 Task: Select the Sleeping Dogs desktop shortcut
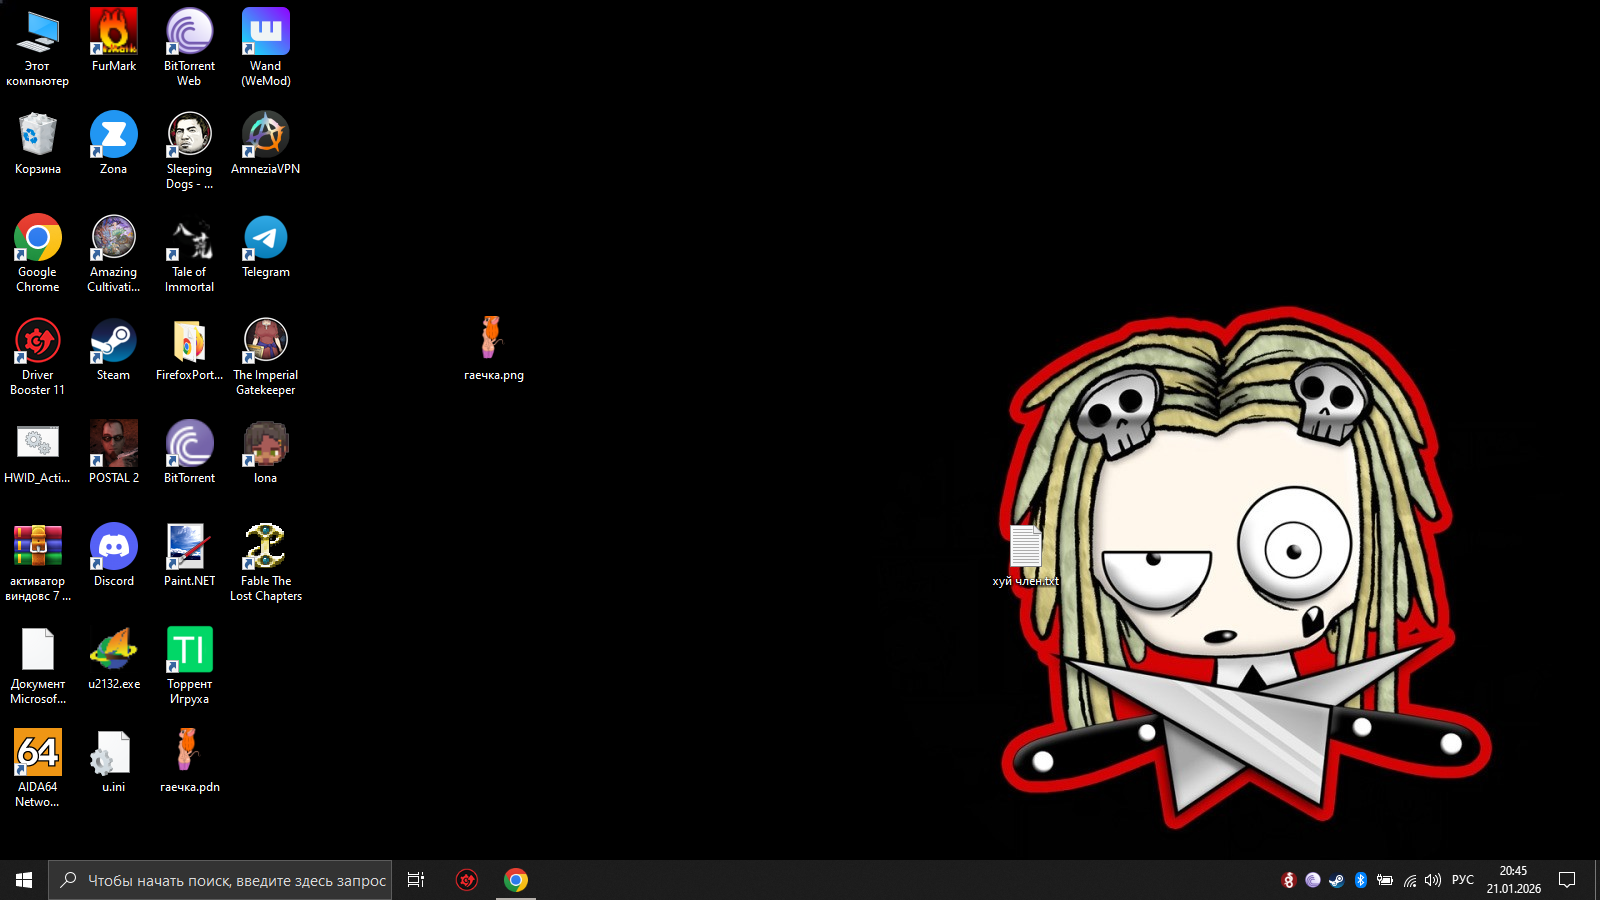click(189, 150)
